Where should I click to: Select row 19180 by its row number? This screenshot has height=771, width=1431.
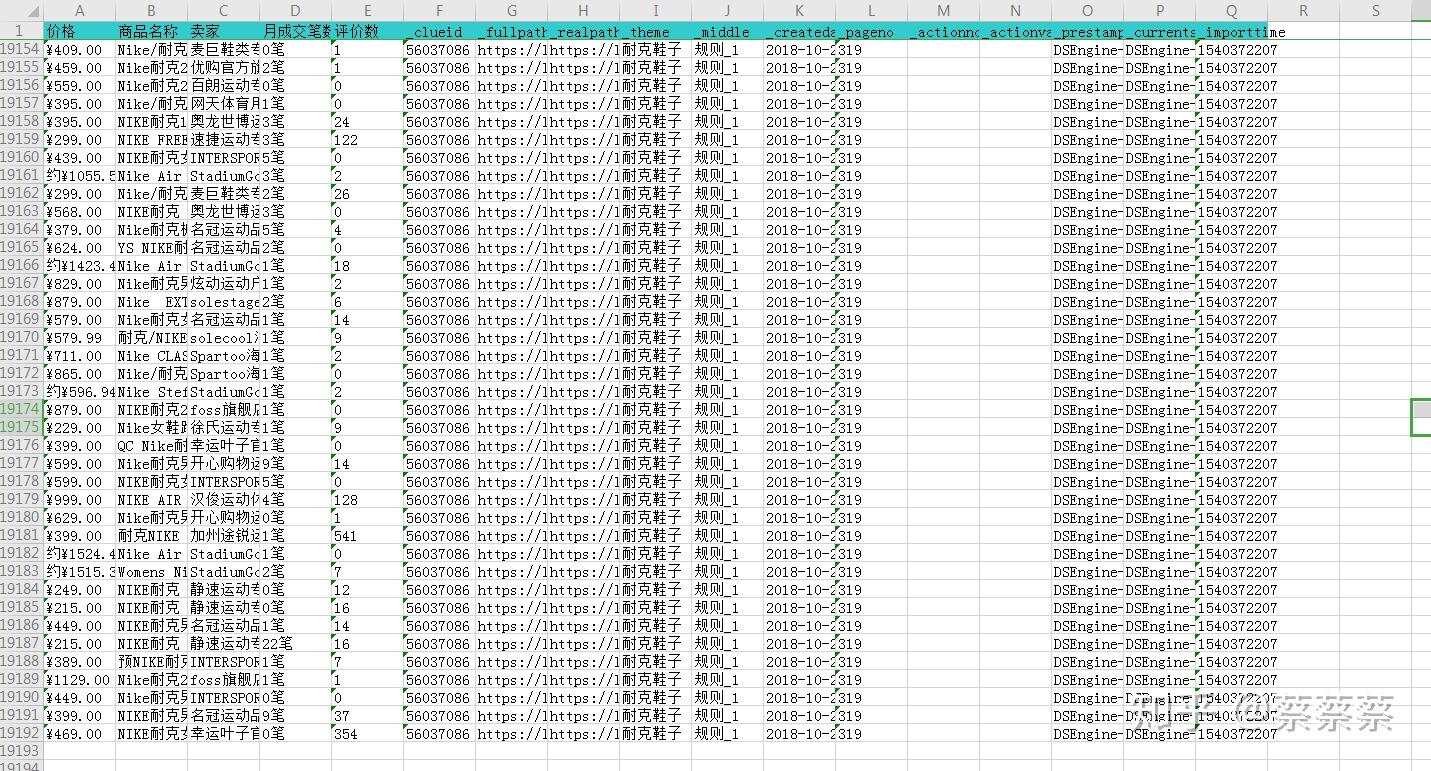coord(21,518)
